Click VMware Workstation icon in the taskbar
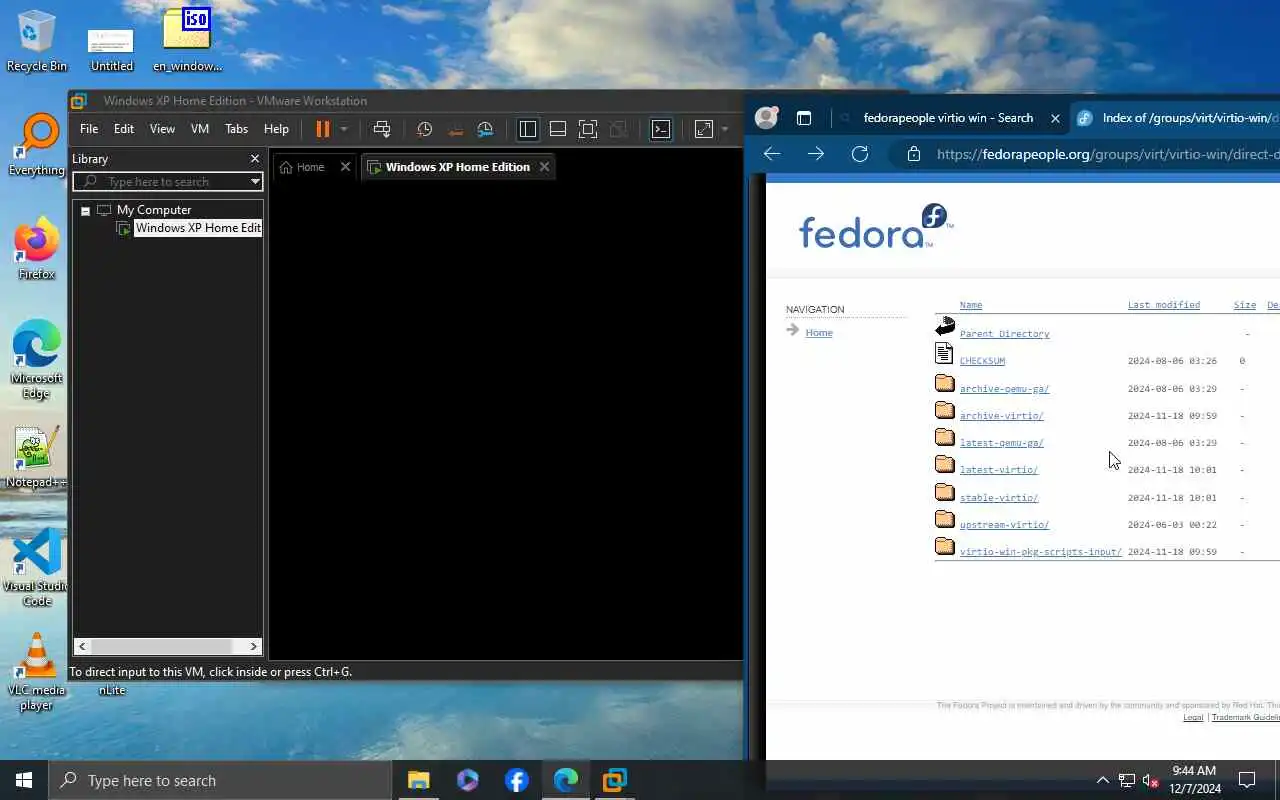 tap(614, 780)
